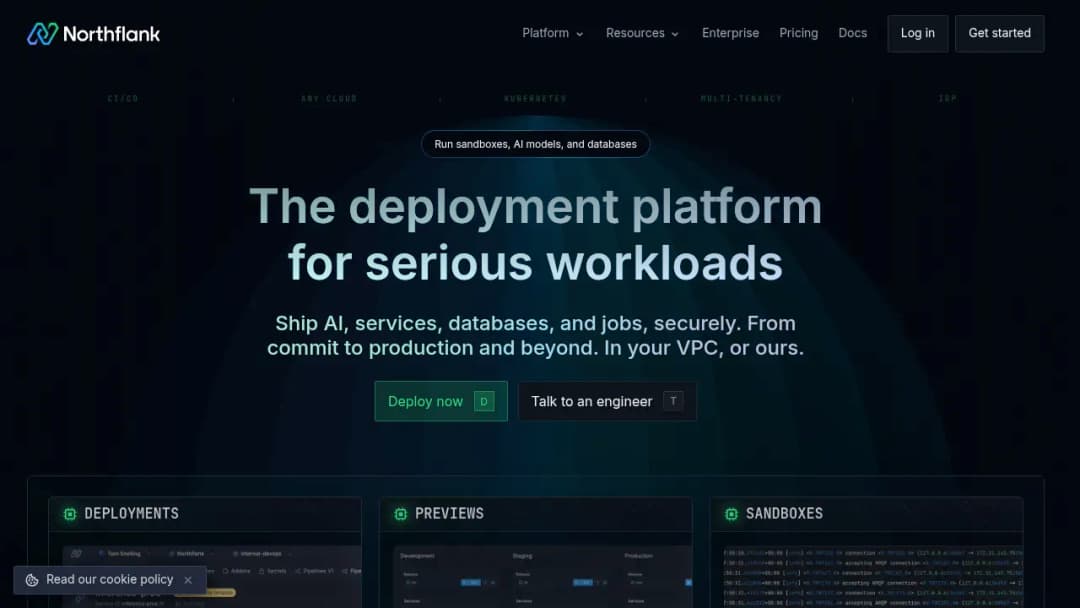Viewport: 1080px width, 608px height.
Task: Click the chip icon beside SANDBOXES
Action: pos(731,514)
